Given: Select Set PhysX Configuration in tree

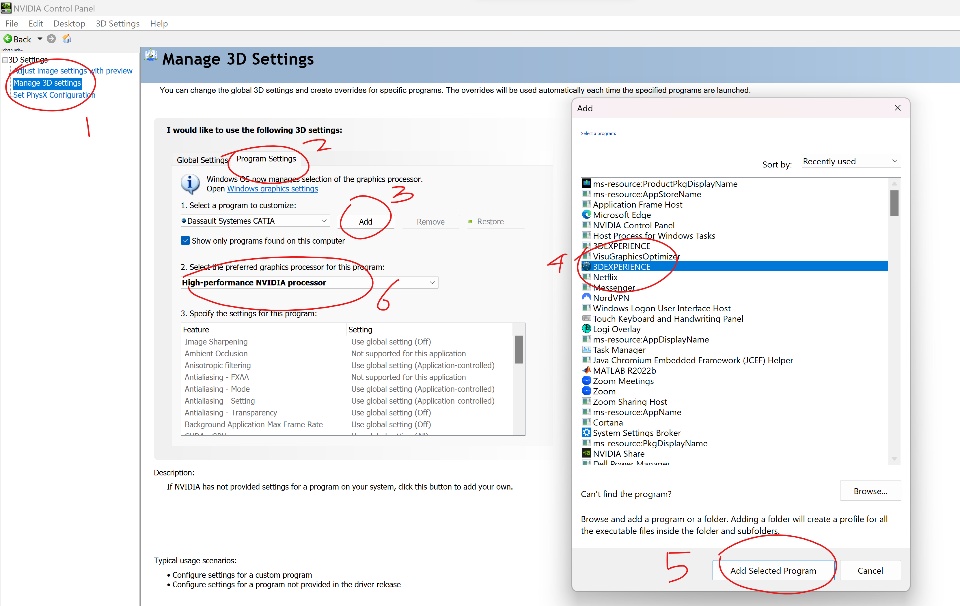Looking at the screenshot, I should point(54,95).
